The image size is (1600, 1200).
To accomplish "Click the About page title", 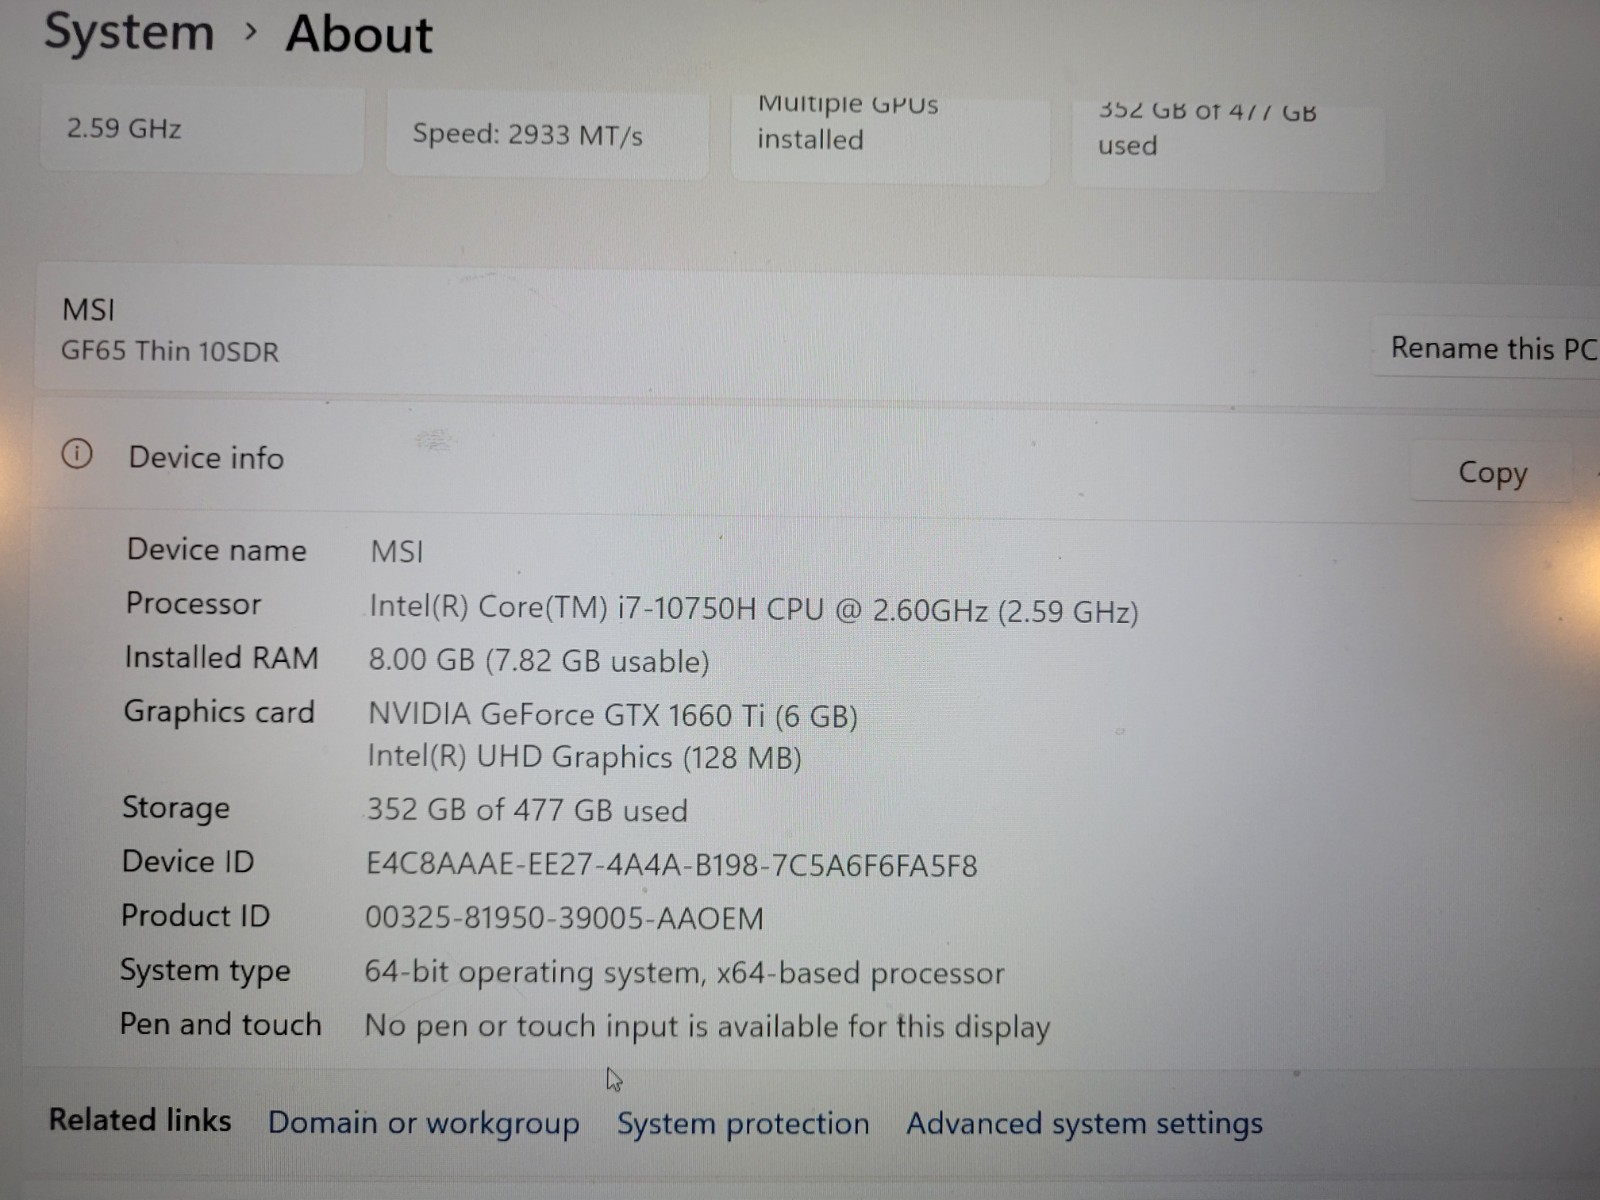I will pos(359,34).
